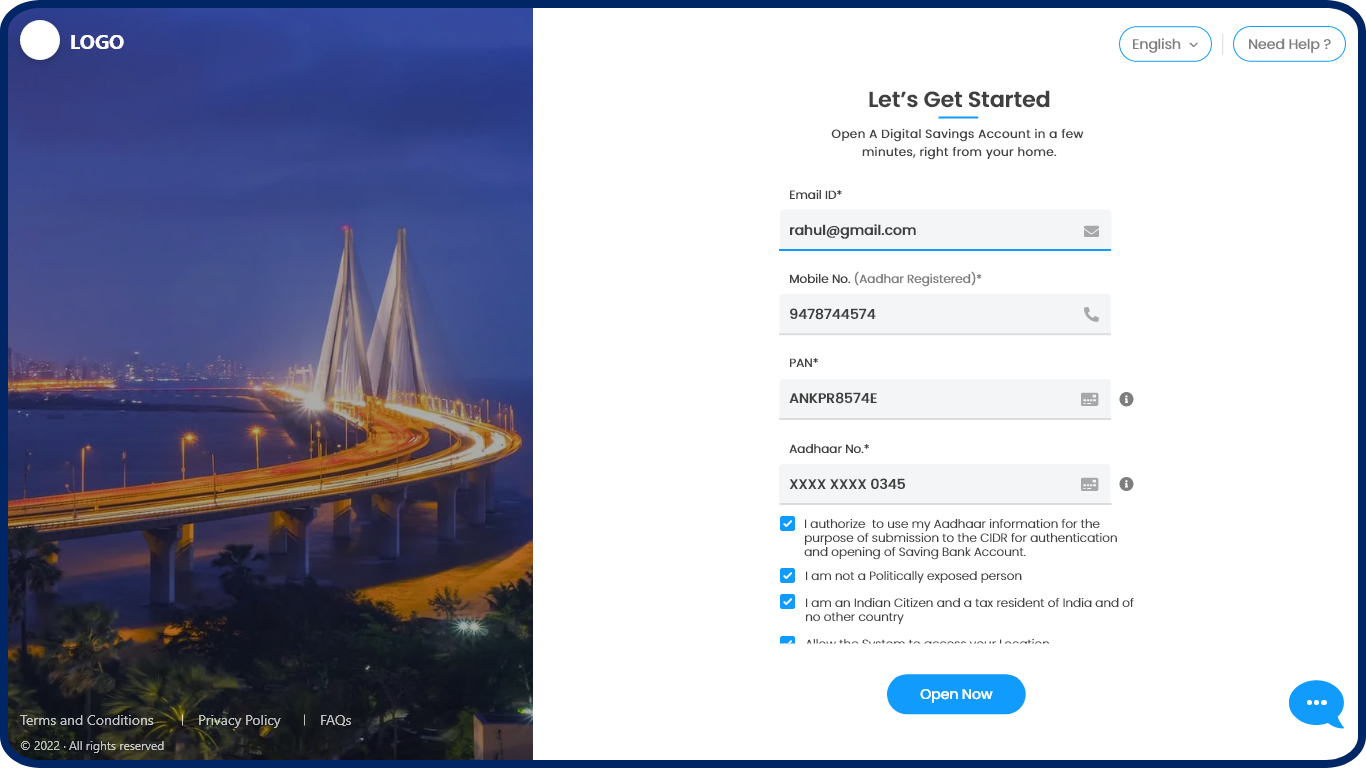This screenshot has height=768, width=1366.
Task: Click the card icon in PAN field
Action: [x=1090, y=399]
